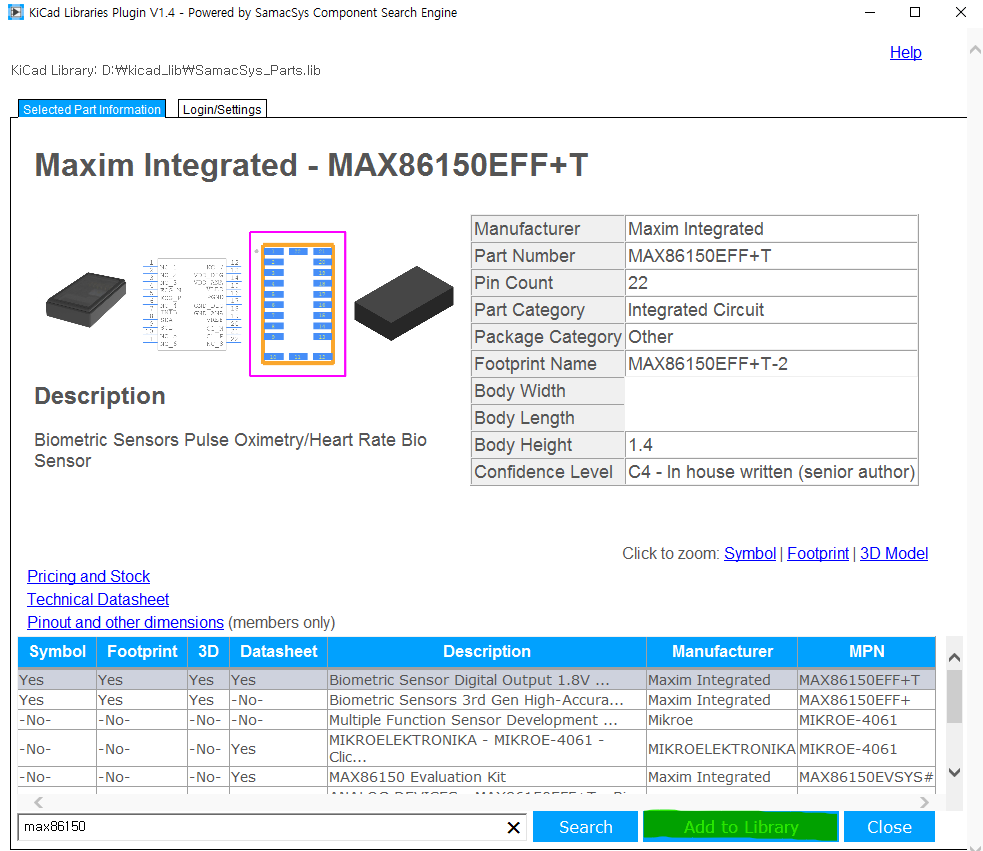This screenshot has width=983, height=851.
Task: Select the MIKROELEKTRONIKA manufacturer cell
Action: tap(722, 749)
